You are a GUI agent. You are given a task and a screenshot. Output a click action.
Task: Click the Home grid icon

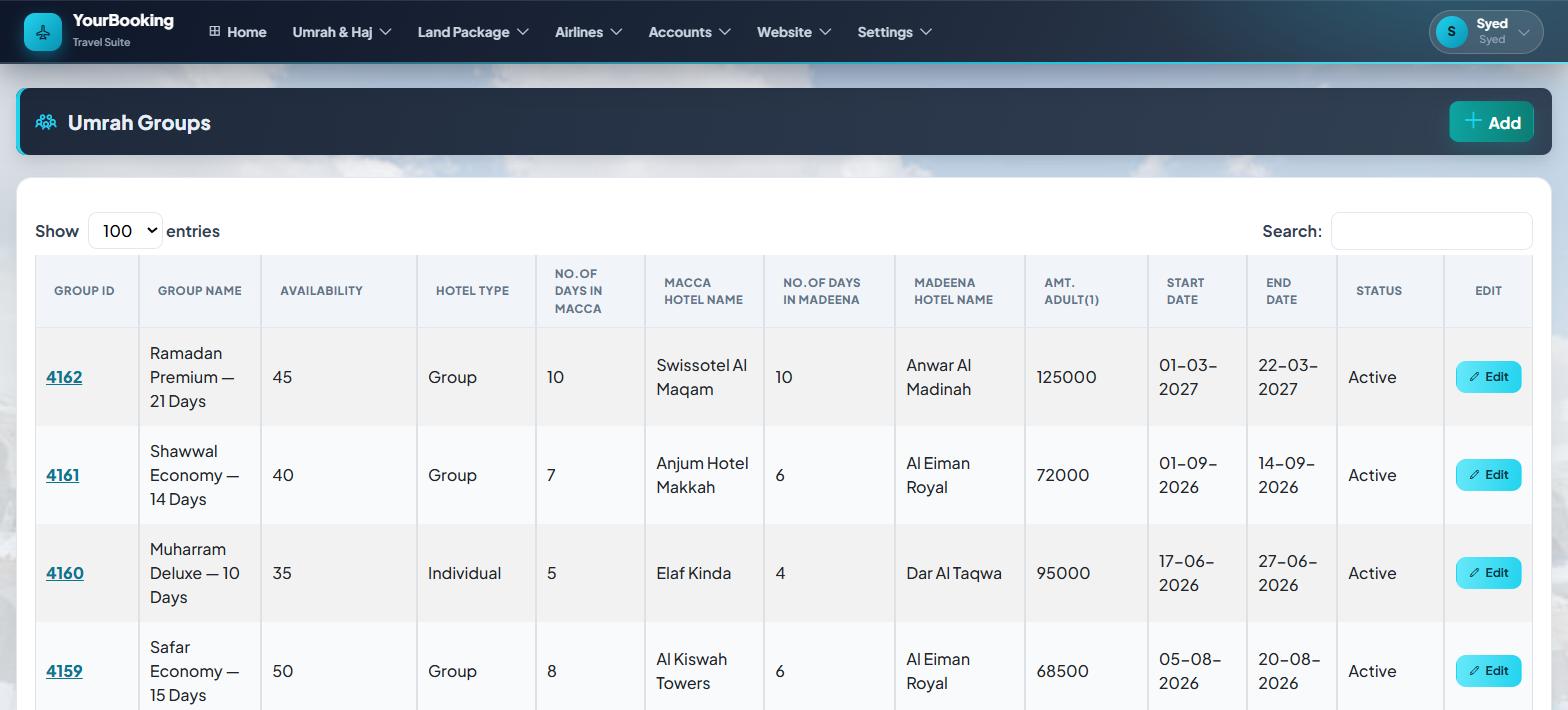point(214,31)
